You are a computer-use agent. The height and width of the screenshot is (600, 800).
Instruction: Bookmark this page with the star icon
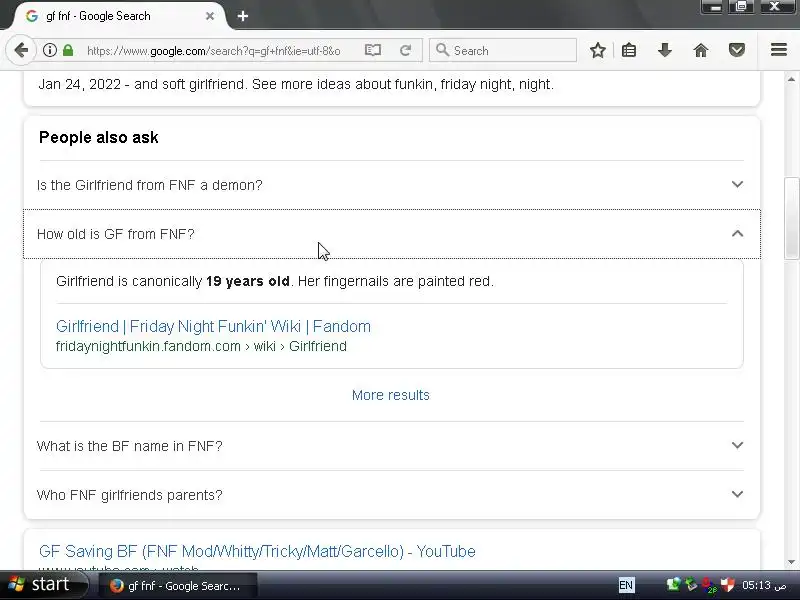597,51
